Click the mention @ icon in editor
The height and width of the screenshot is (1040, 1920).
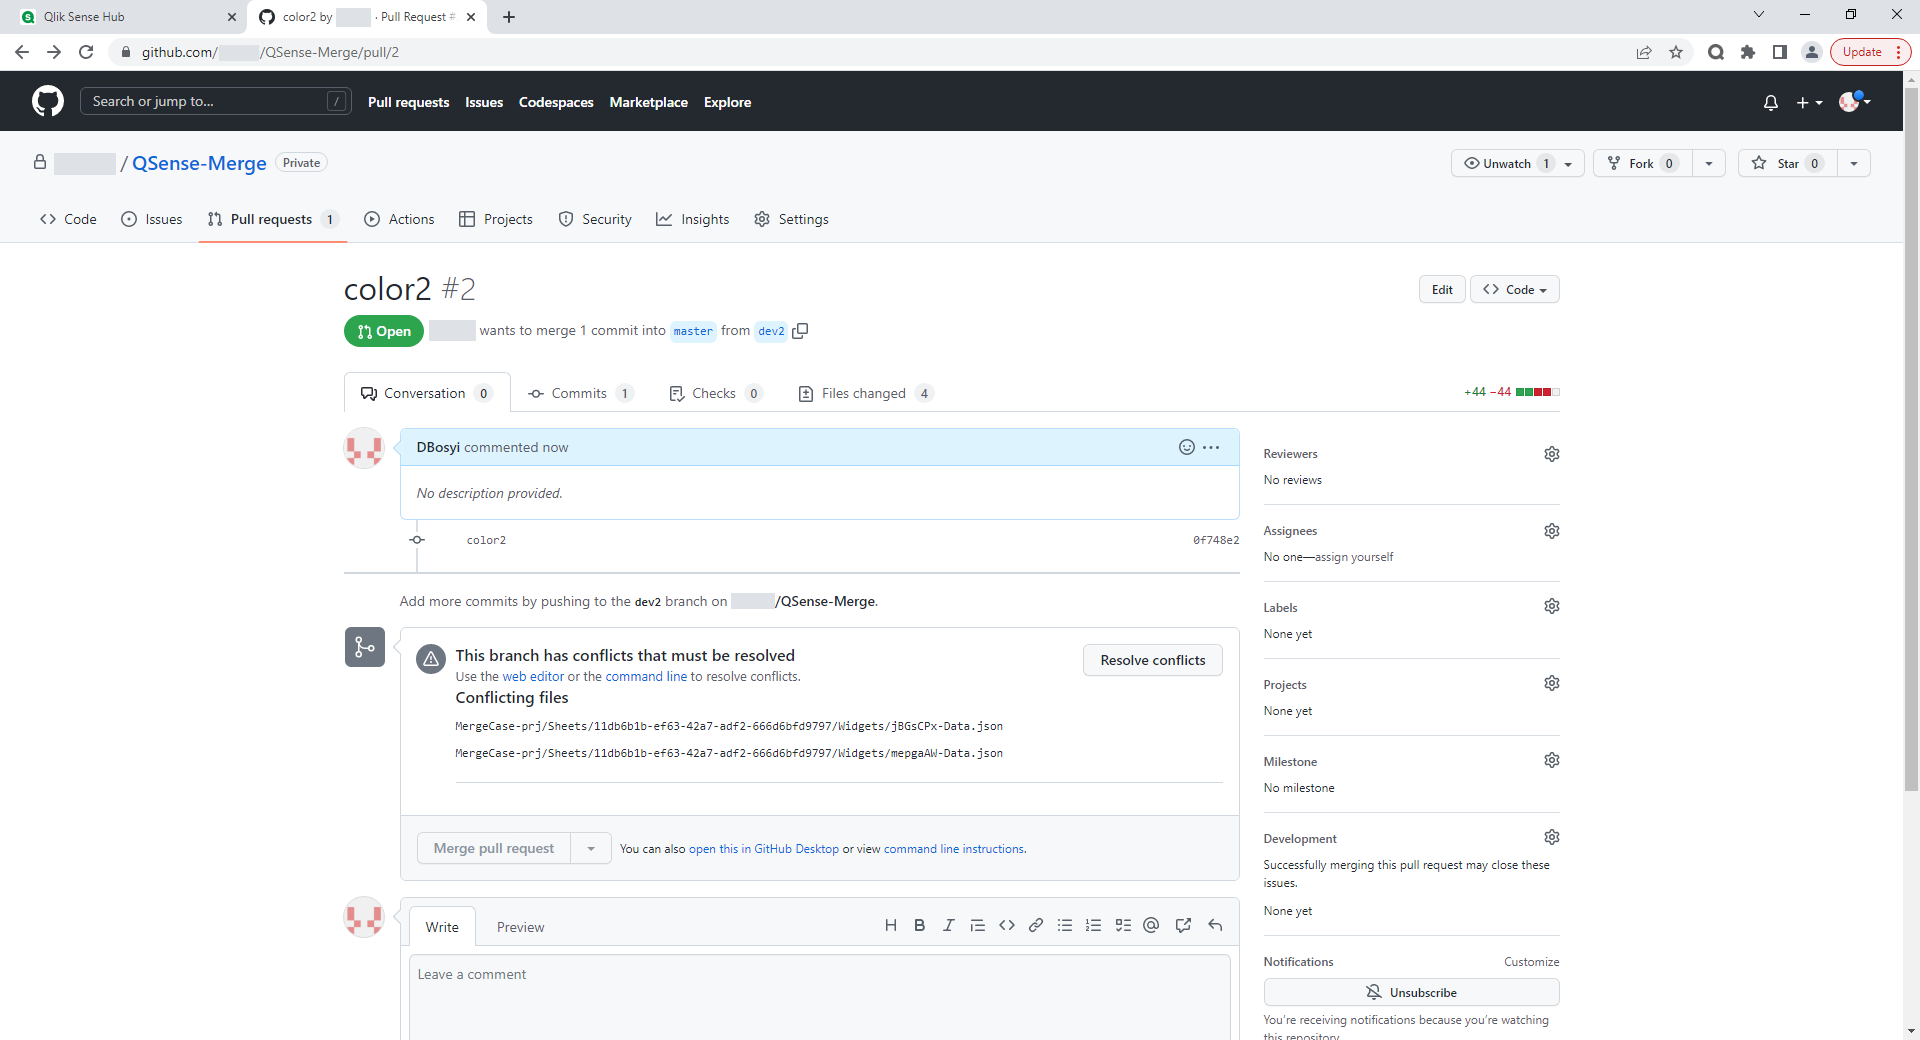click(1151, 926)
